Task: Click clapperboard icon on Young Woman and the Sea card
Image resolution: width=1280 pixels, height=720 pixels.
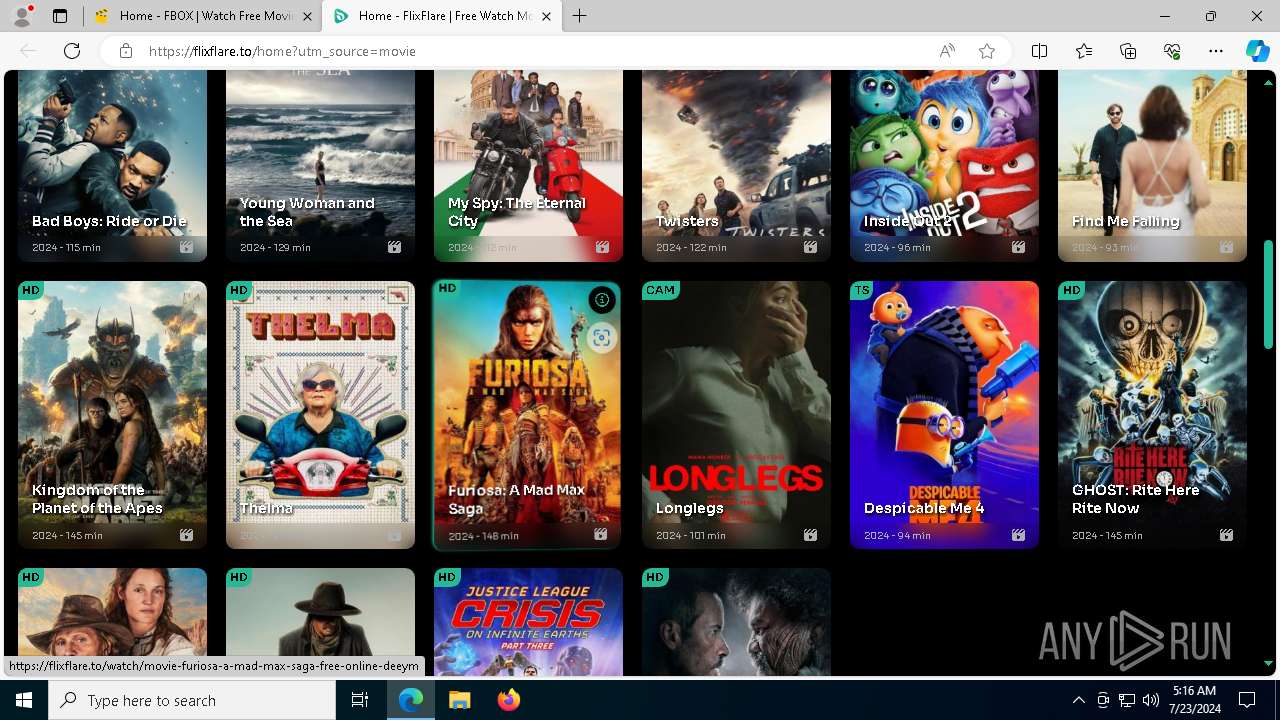Action: point(394,247)
